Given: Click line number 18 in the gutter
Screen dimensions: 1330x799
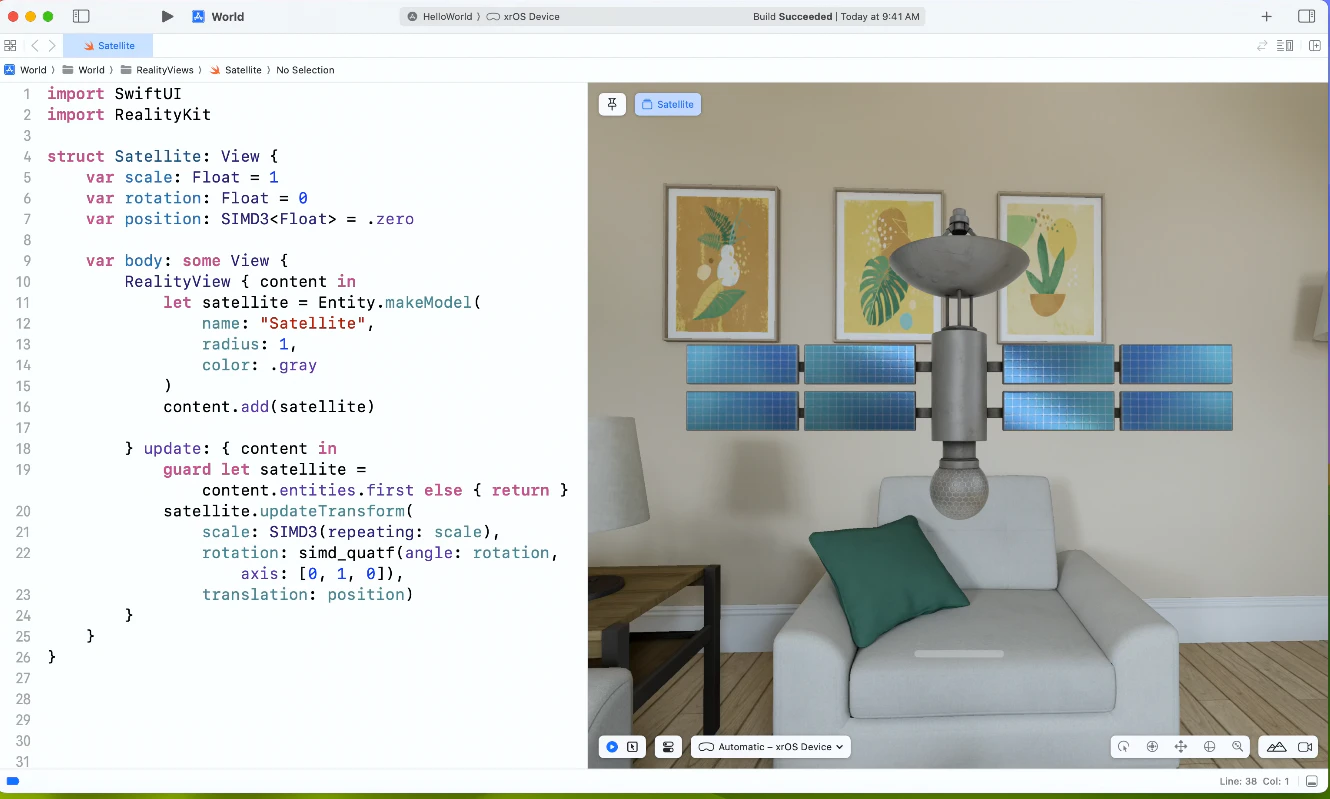Looking at the screenshot, I should pos(23,449).
